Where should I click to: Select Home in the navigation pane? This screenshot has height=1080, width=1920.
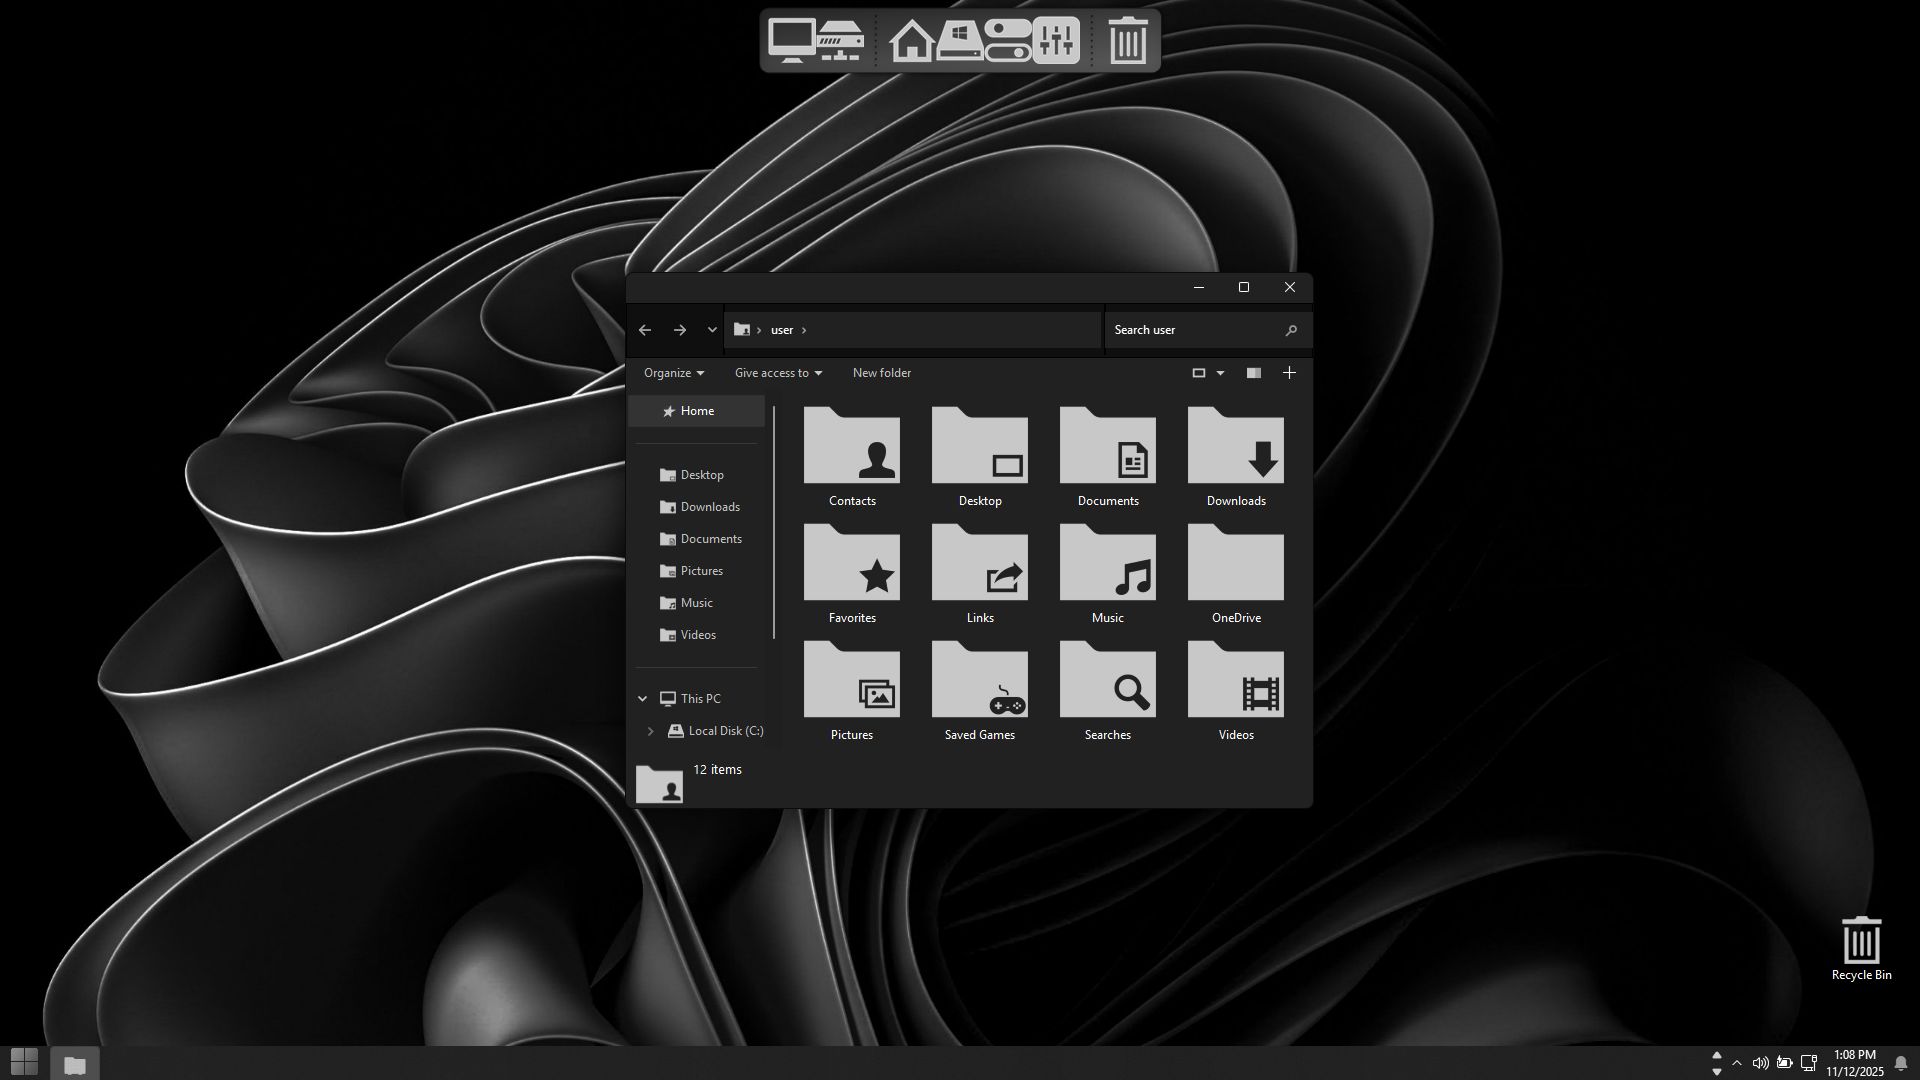click(697, 411)
